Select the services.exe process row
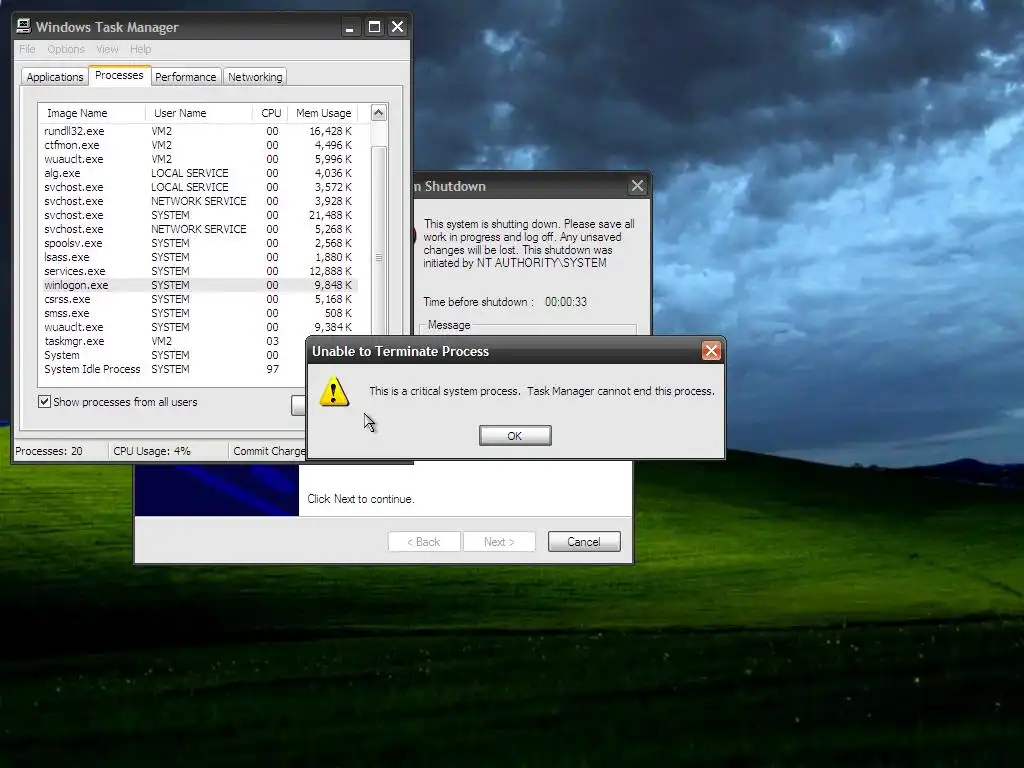The image size is (1024, 768). coord(199,271)
